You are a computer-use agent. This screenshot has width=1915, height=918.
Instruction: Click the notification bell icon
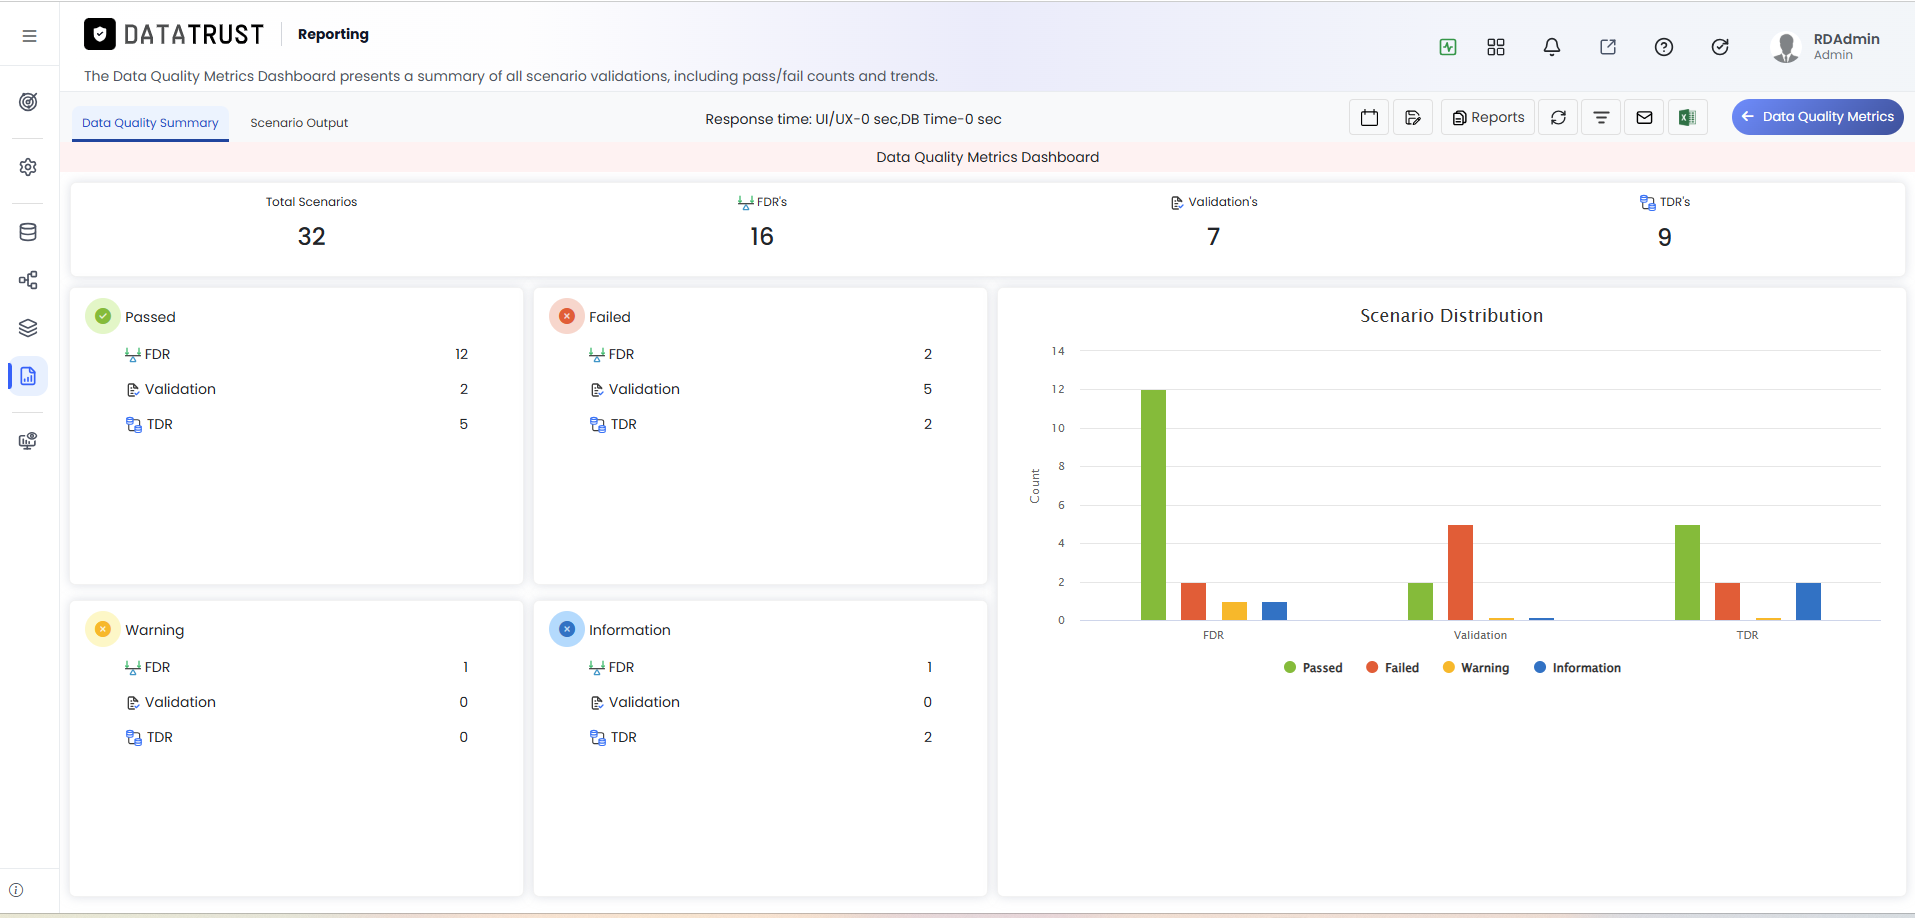(1552, 47)
